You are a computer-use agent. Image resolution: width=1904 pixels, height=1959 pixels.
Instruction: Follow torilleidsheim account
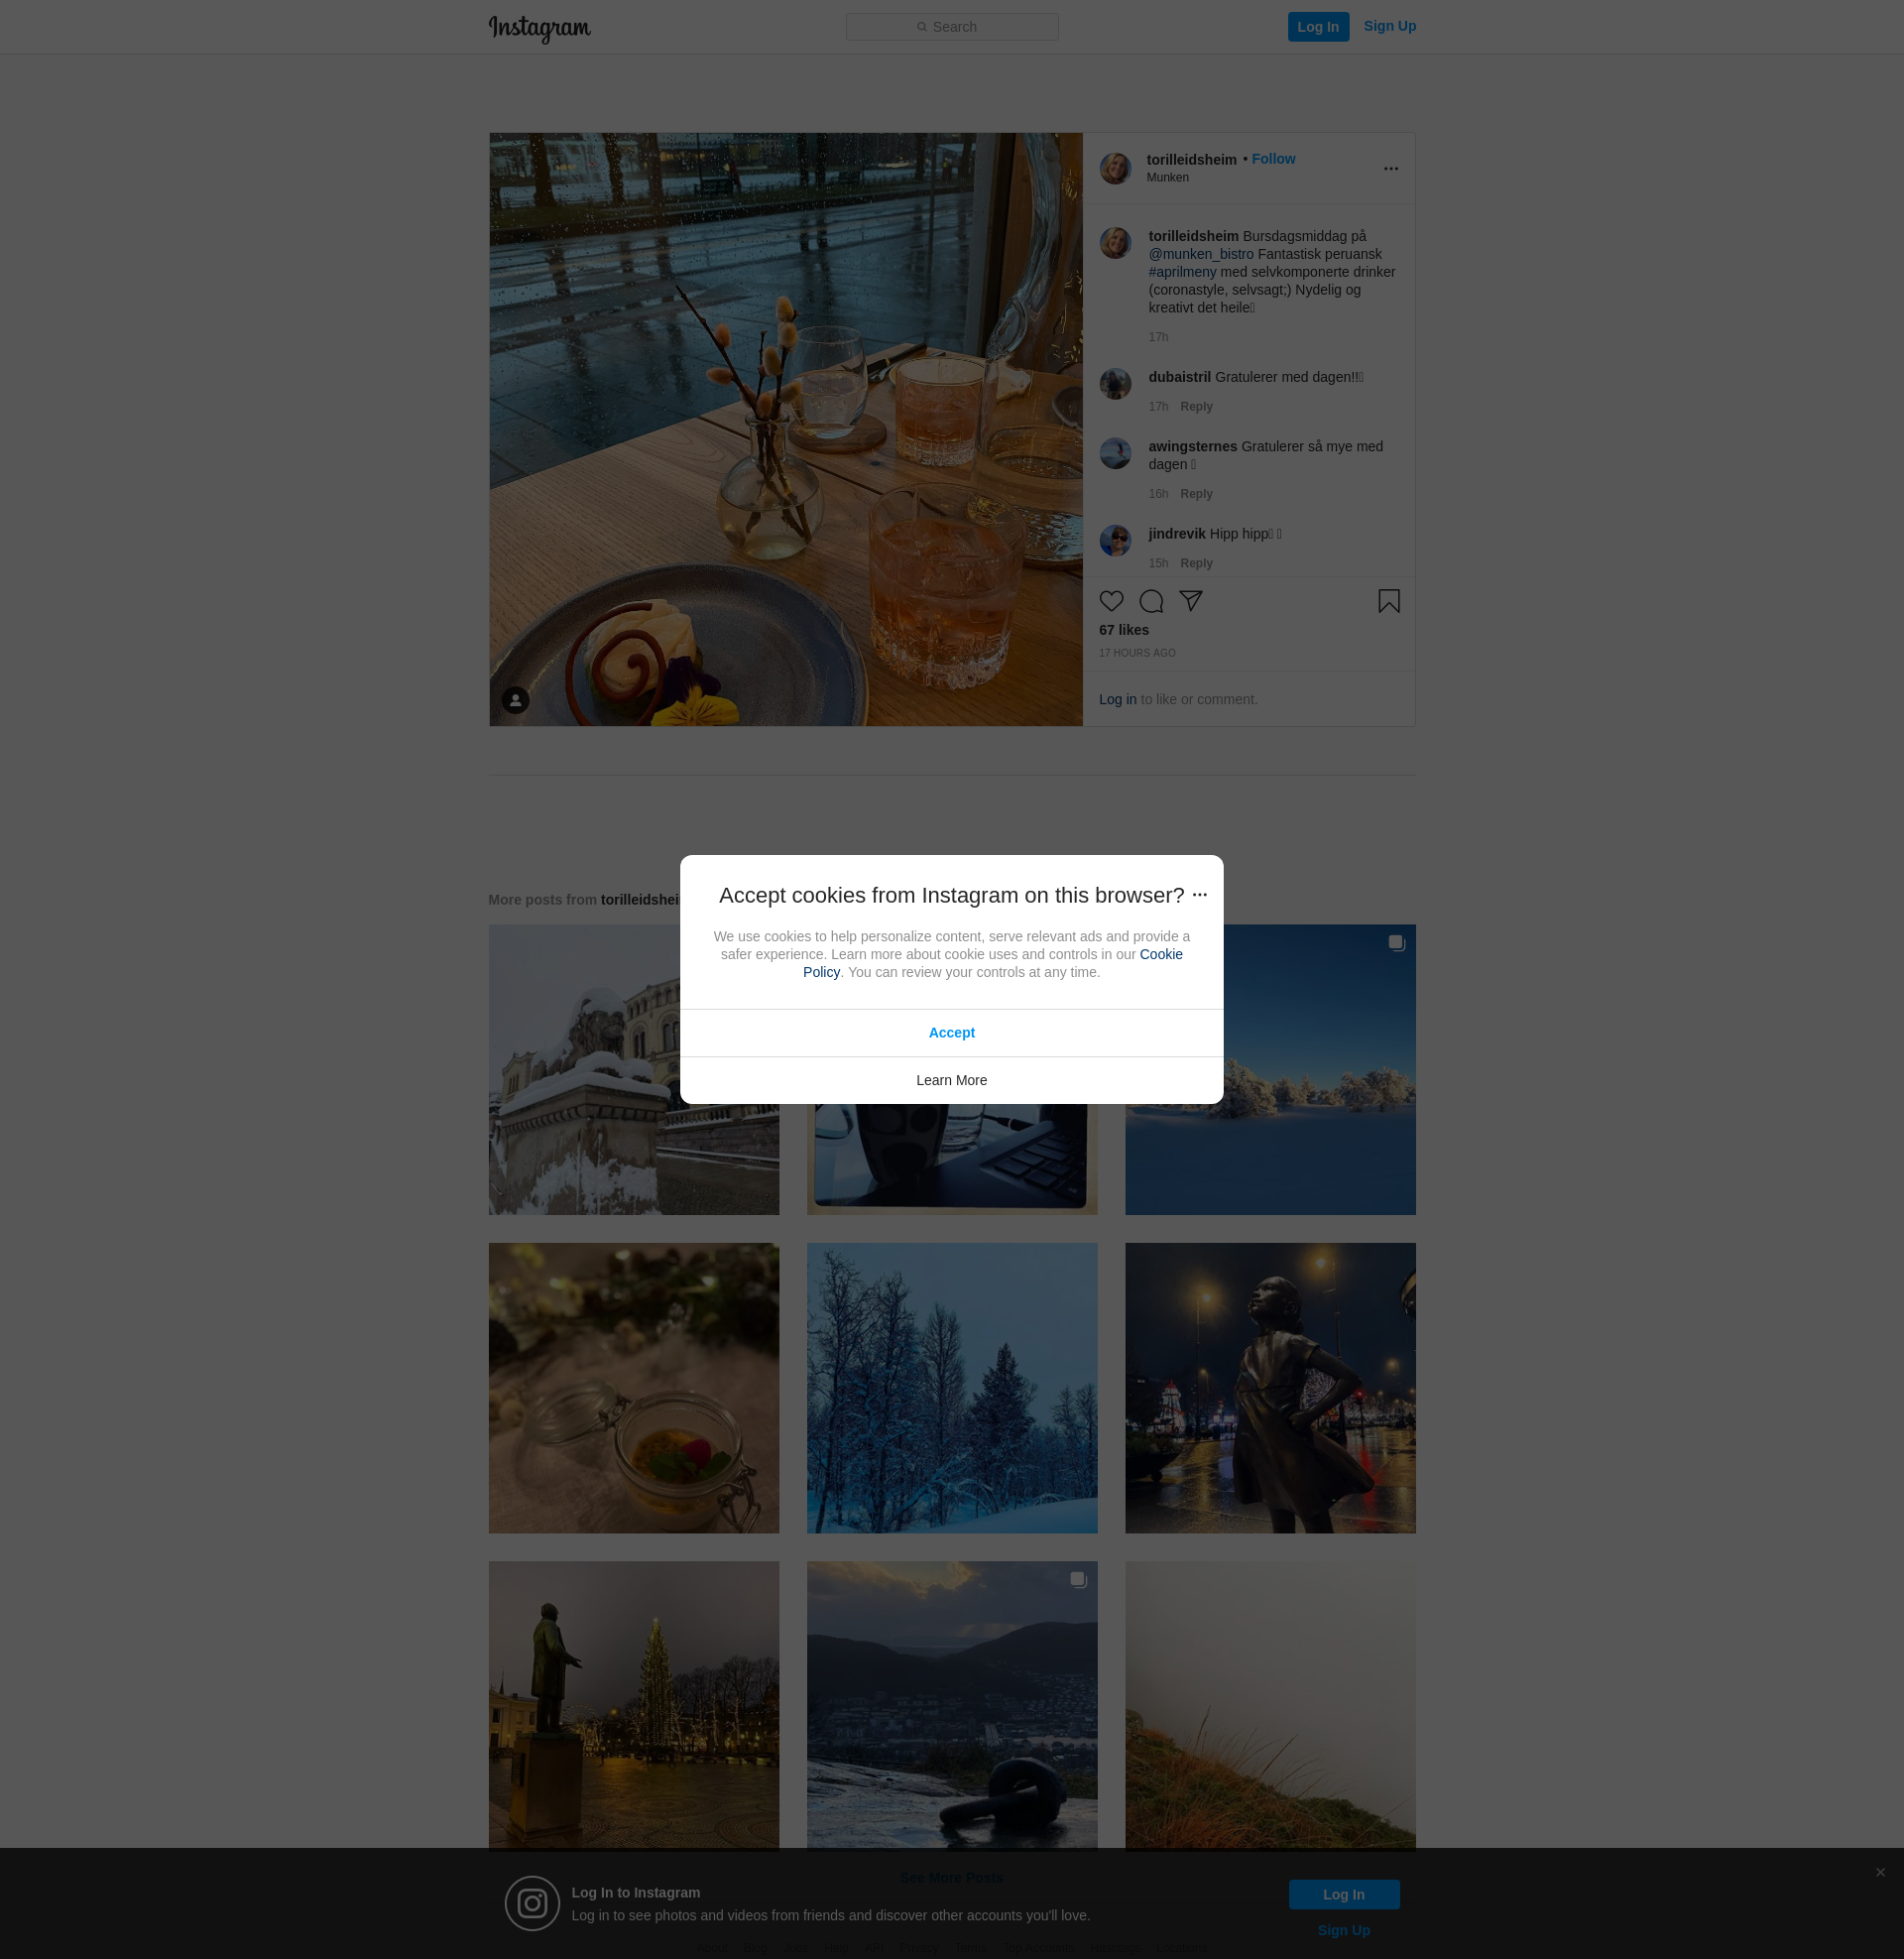click(x=1273, y=159)
